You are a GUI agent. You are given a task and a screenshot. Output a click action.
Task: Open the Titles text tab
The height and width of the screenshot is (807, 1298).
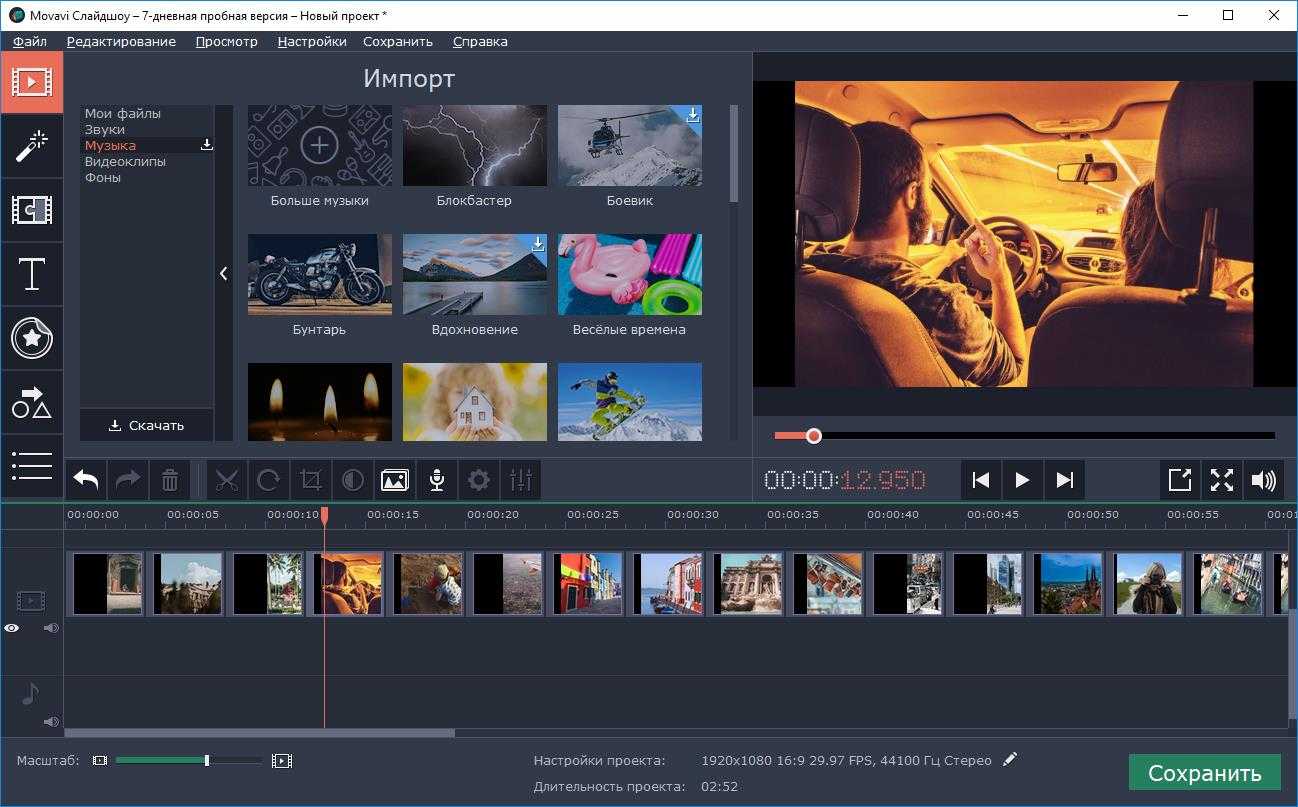(x=32, y=274)
